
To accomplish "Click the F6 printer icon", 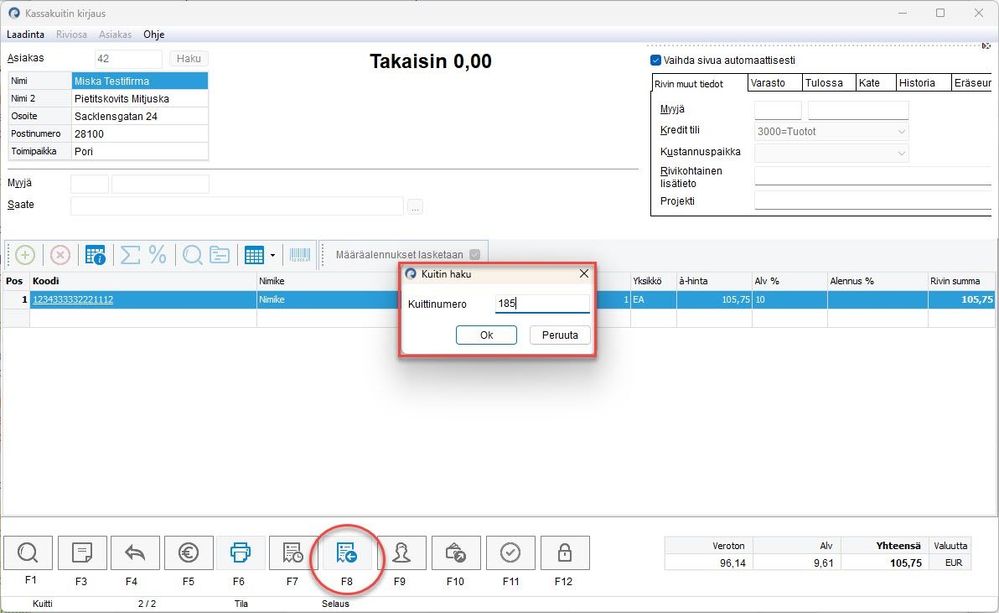I will pos(240,553).
